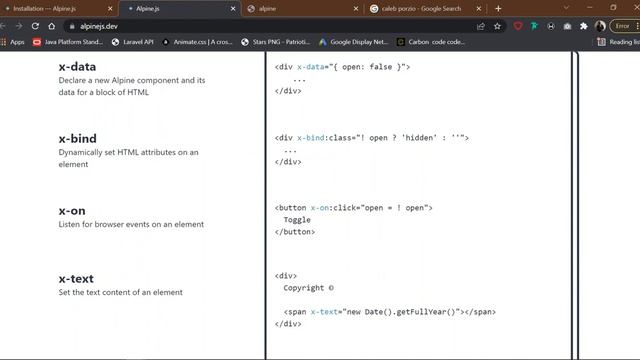Click the 'Listen for browser events on an element' text
This screenshot has height=360, width=640.
[x=131, y=224]
